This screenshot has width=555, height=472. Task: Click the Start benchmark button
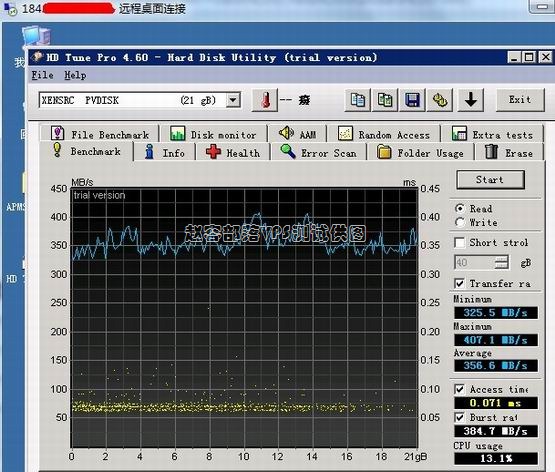[x=490, y=180]
